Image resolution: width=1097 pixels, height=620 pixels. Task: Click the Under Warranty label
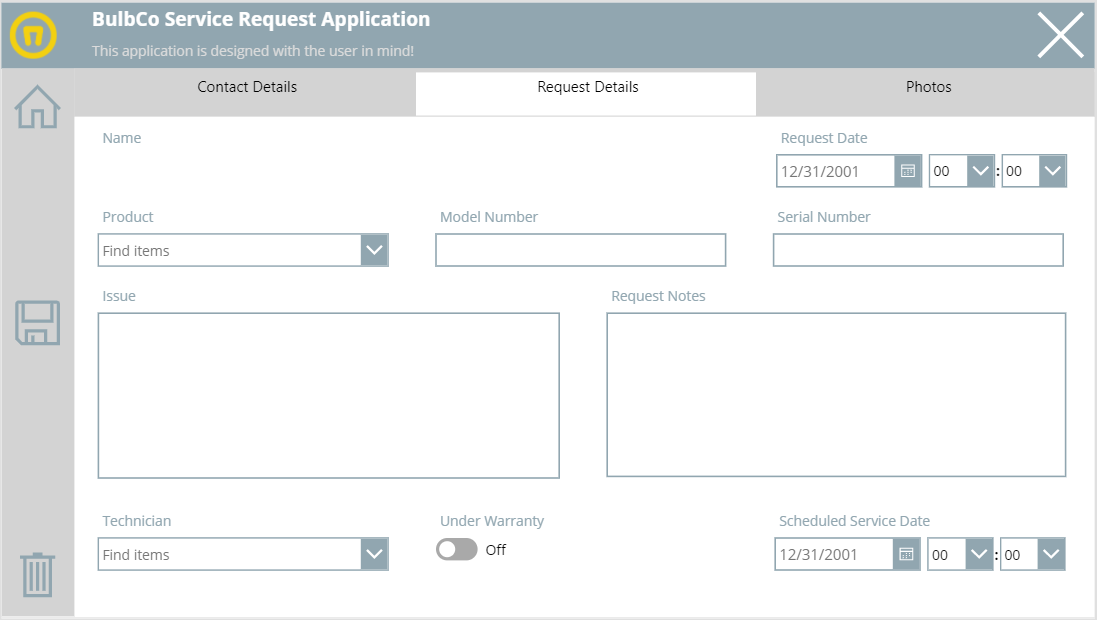point(492,521)
